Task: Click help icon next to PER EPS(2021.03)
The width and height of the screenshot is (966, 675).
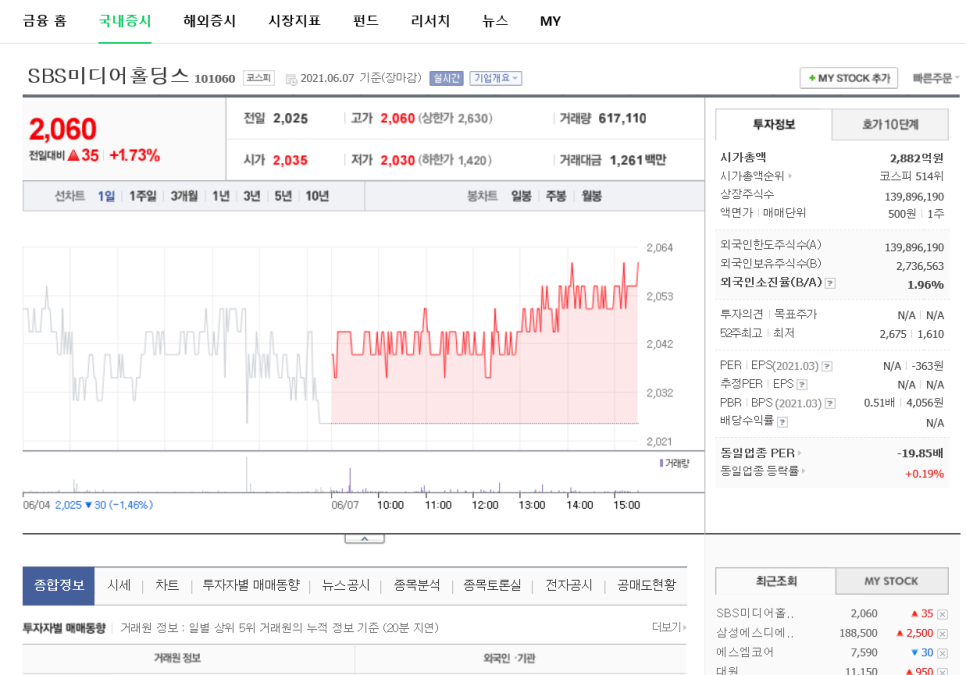Action: point(827,366)
